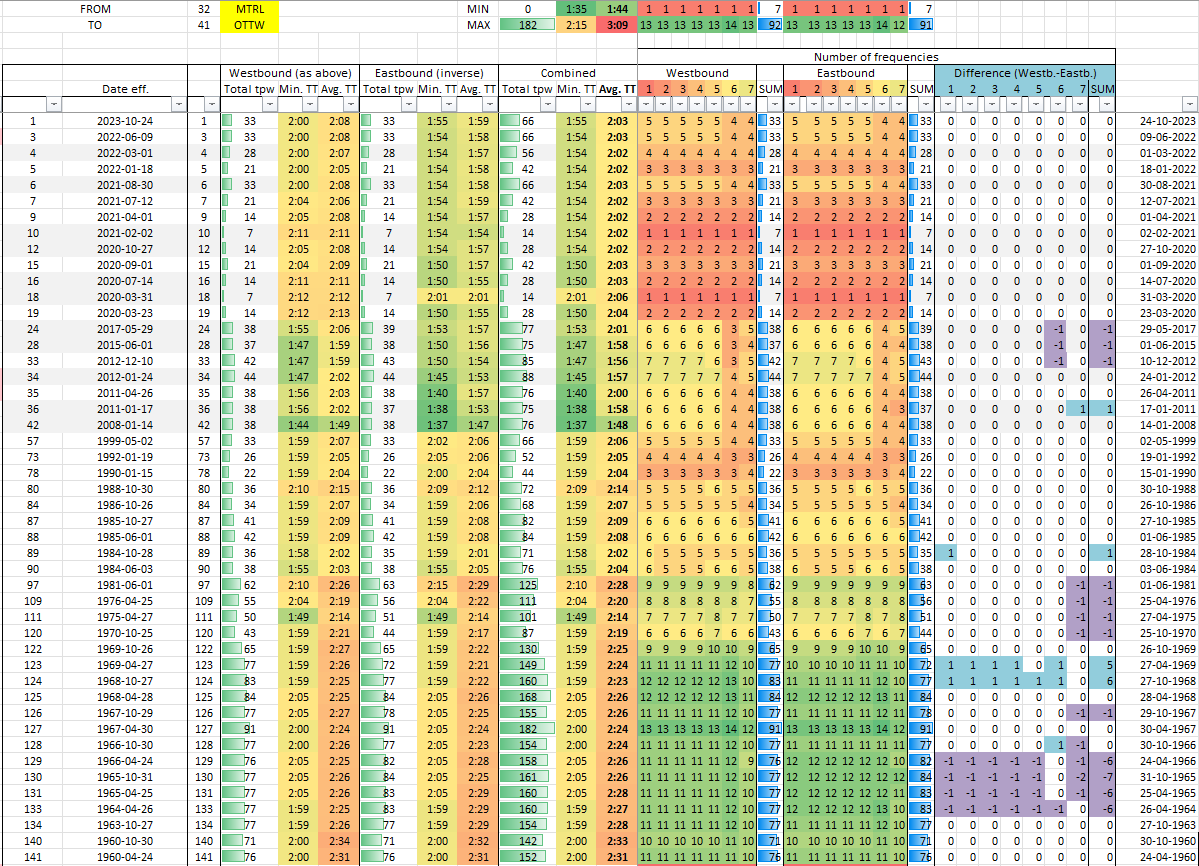This screenshot has width=1199, height=866.
Task: Expand the Eastbound Min. TT filter arrow
Action: coord(447,104)
